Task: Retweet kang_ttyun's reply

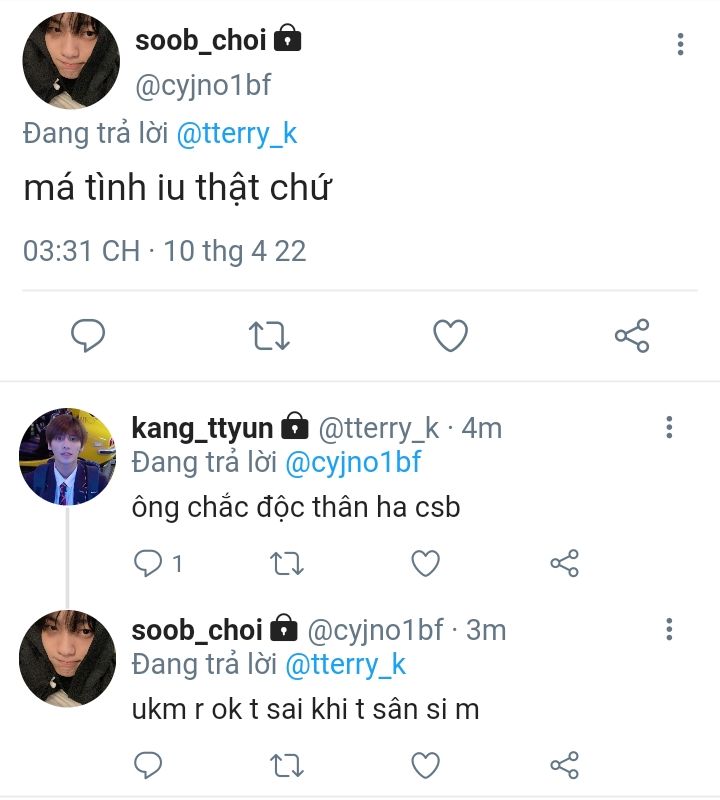Action: tap(287, 564)
